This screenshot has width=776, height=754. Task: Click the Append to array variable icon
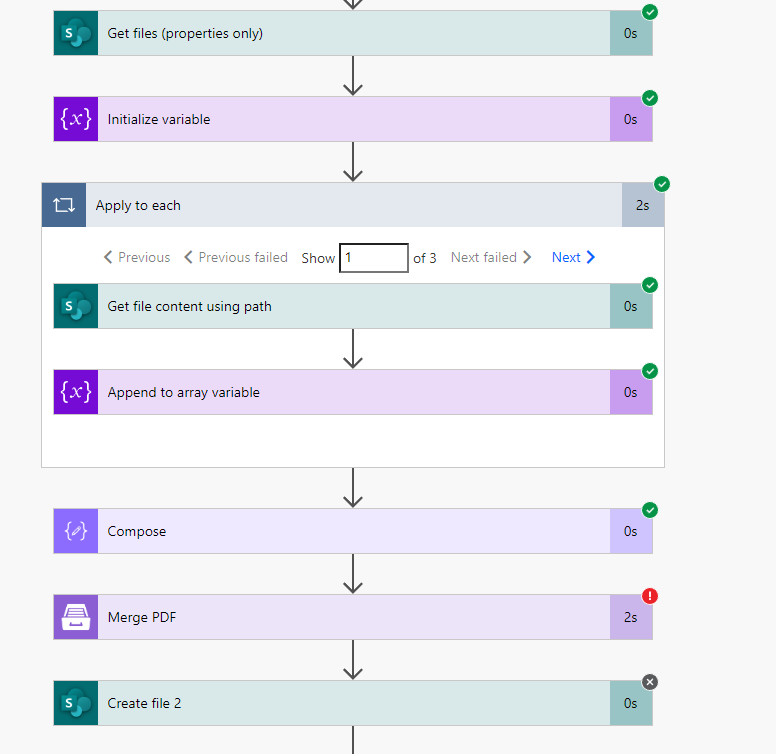[x=76, y=392]
